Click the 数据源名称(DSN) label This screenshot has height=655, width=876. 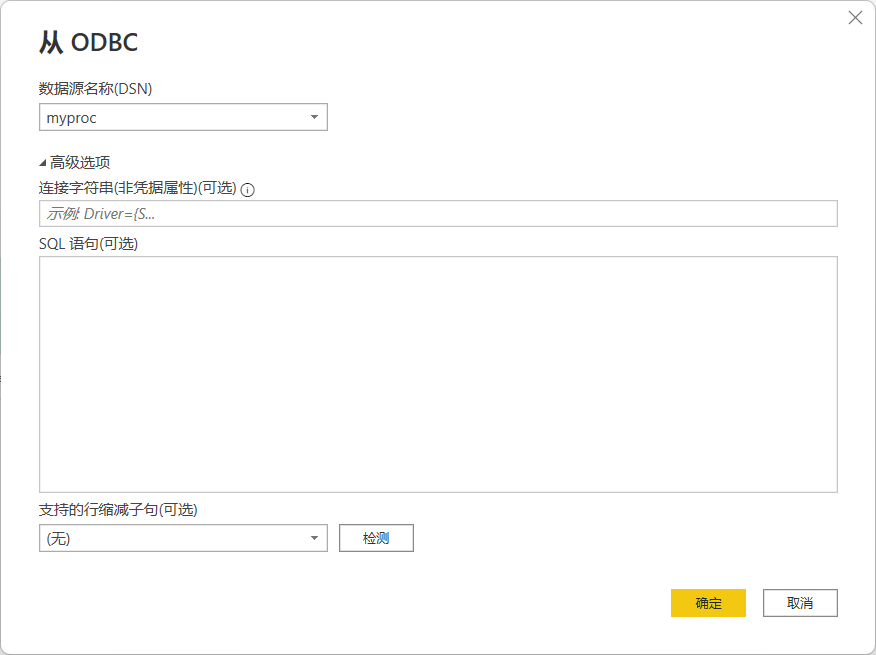click(x=96, y=89)
